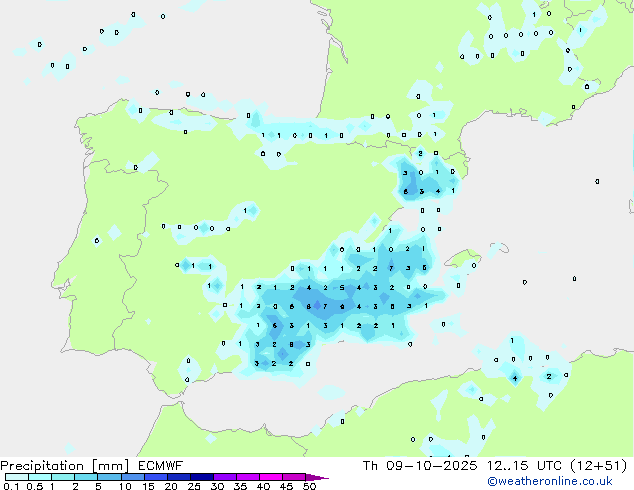Viewport: 634px width, 490px height.
Task: Click the 10–15 mm legend color segment
Action: [x=132, y=477]
